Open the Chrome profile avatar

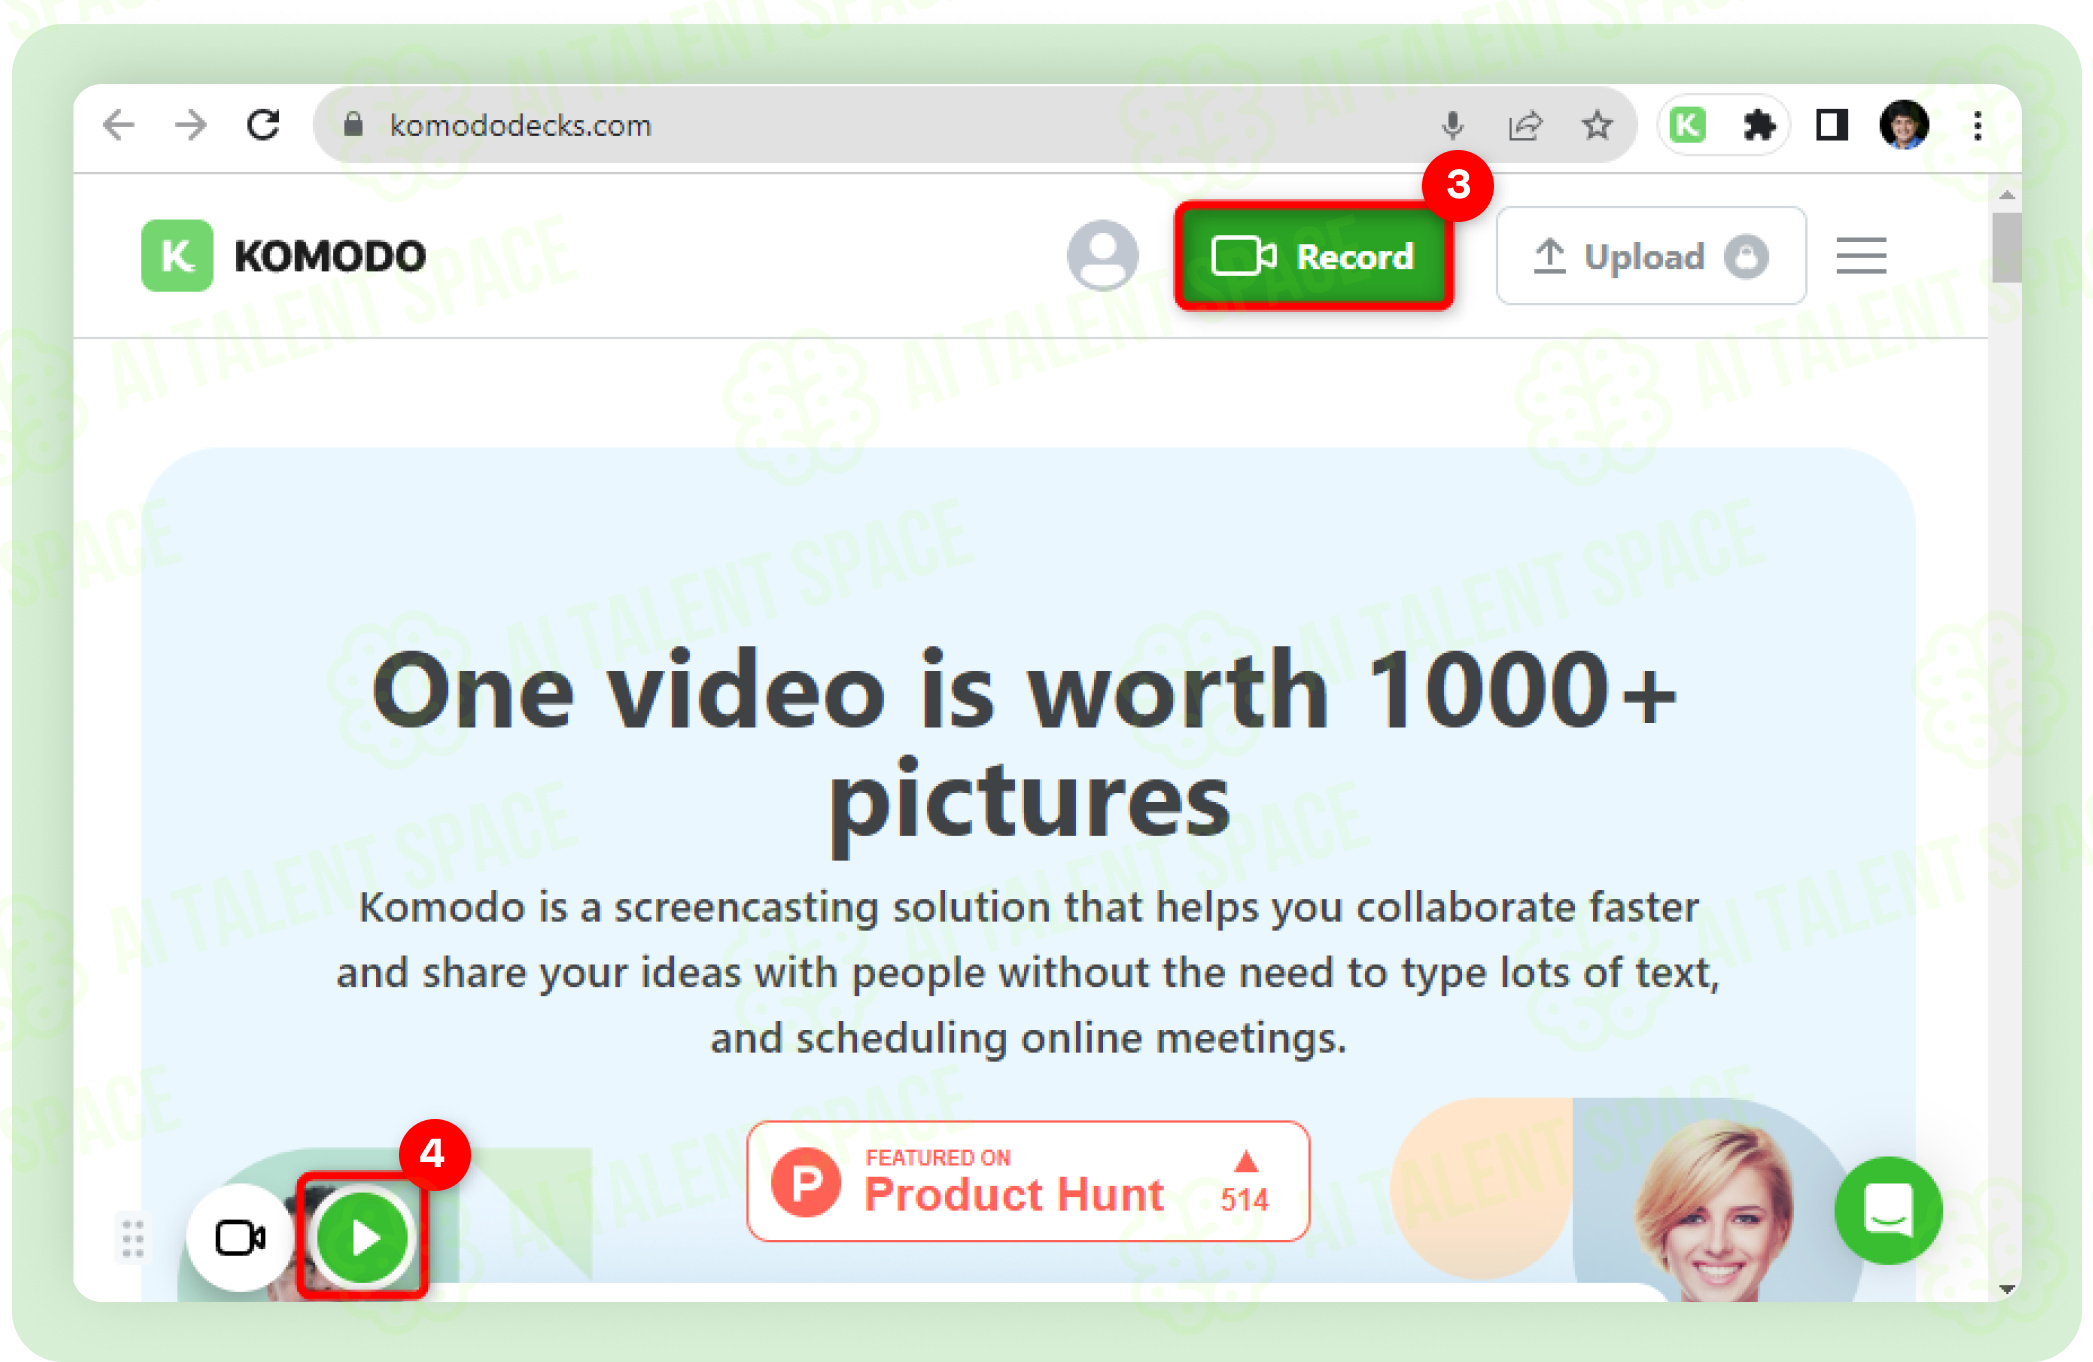click(x=1904, y=125)
